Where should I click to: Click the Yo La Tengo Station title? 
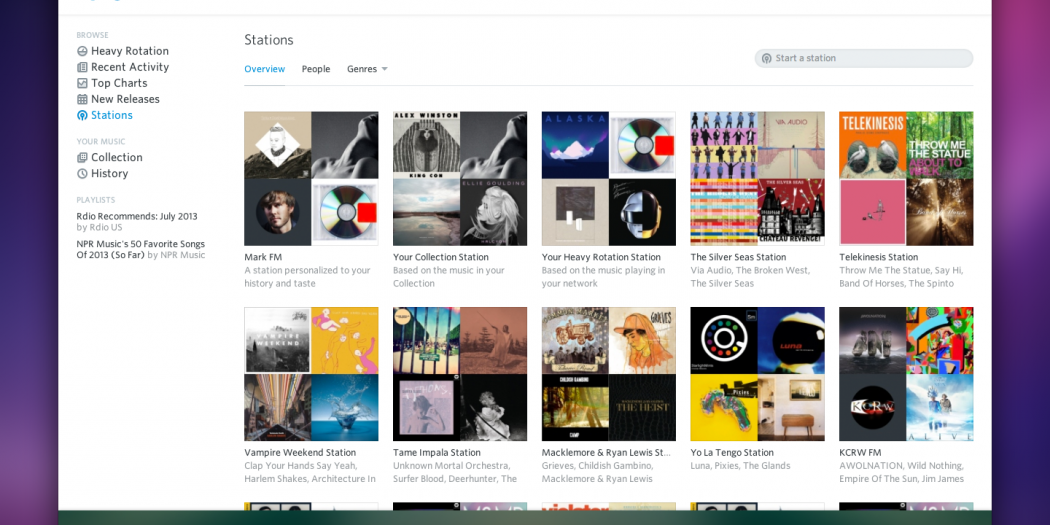(x=732, y=452)
